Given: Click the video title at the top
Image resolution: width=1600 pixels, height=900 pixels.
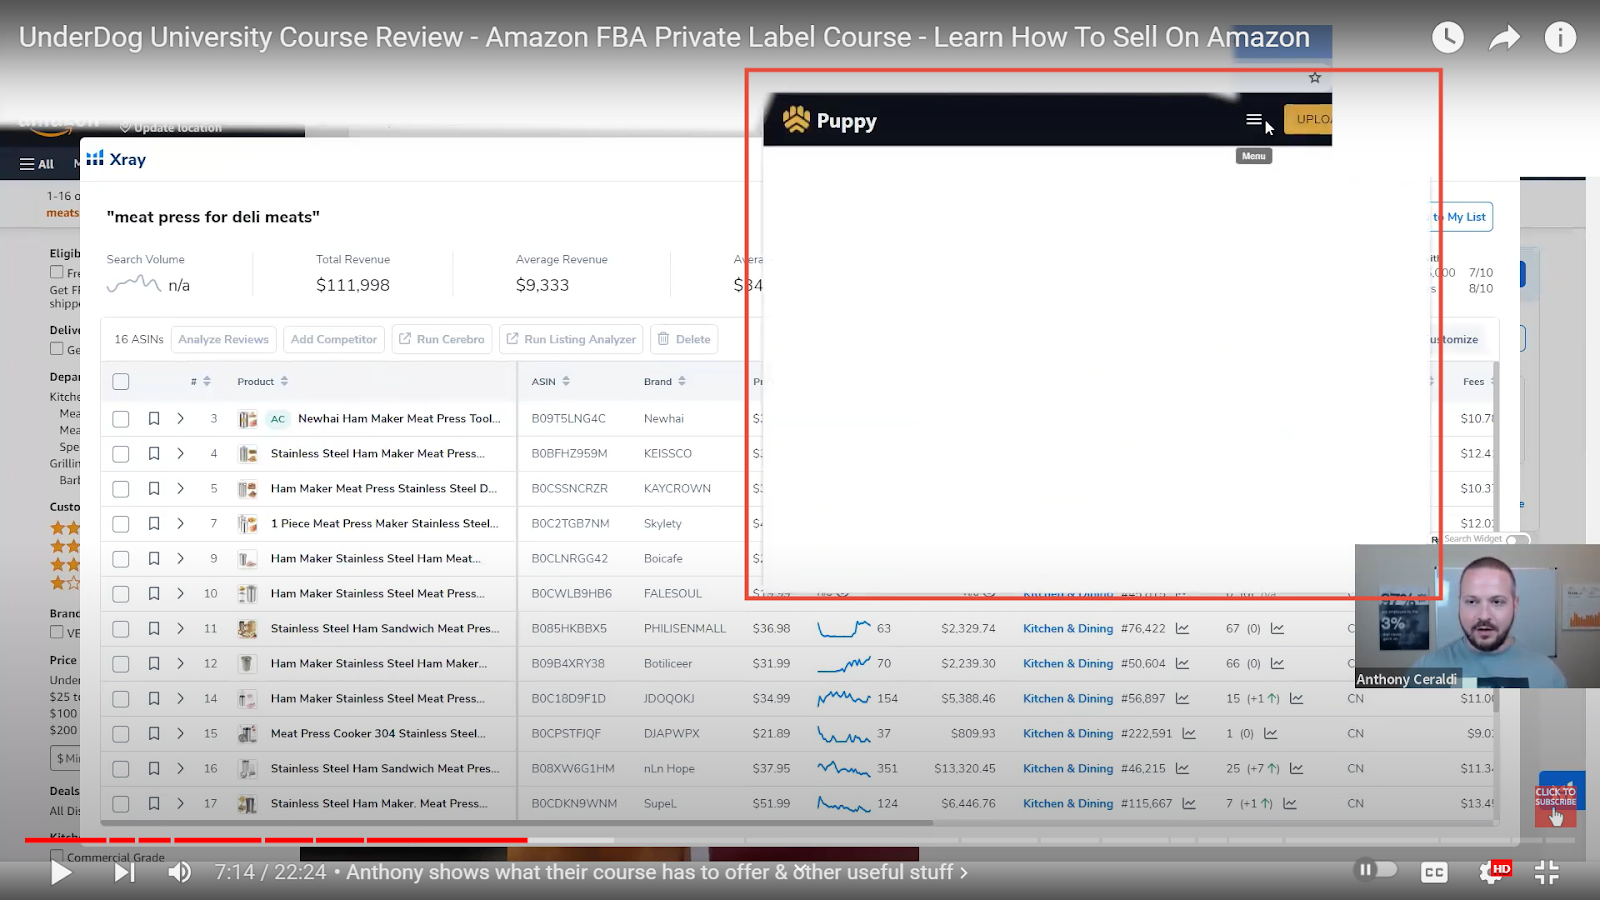Looking at the screenshot, I should tap(664, 37).
